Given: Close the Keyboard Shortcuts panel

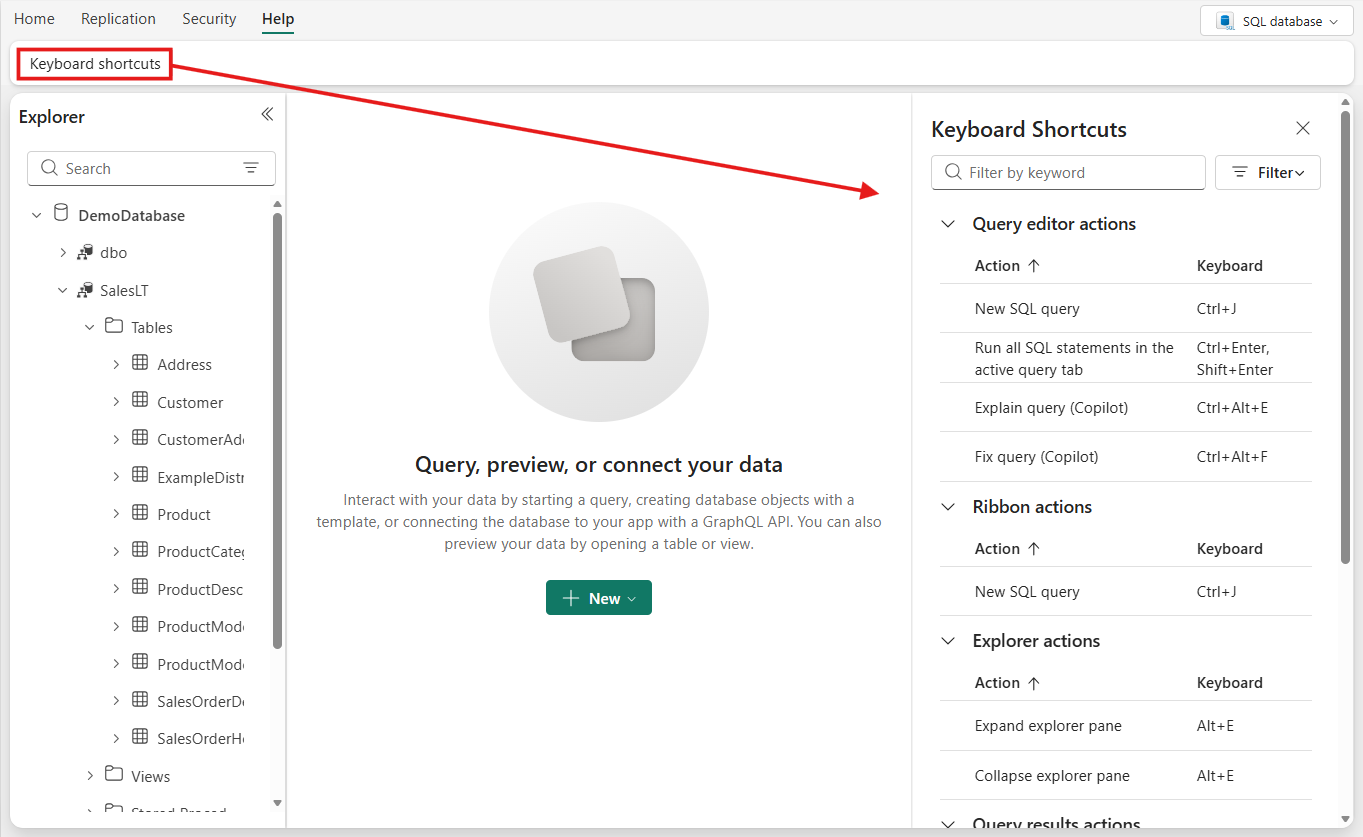Looking at the screenshot, I should point(1302,128).
